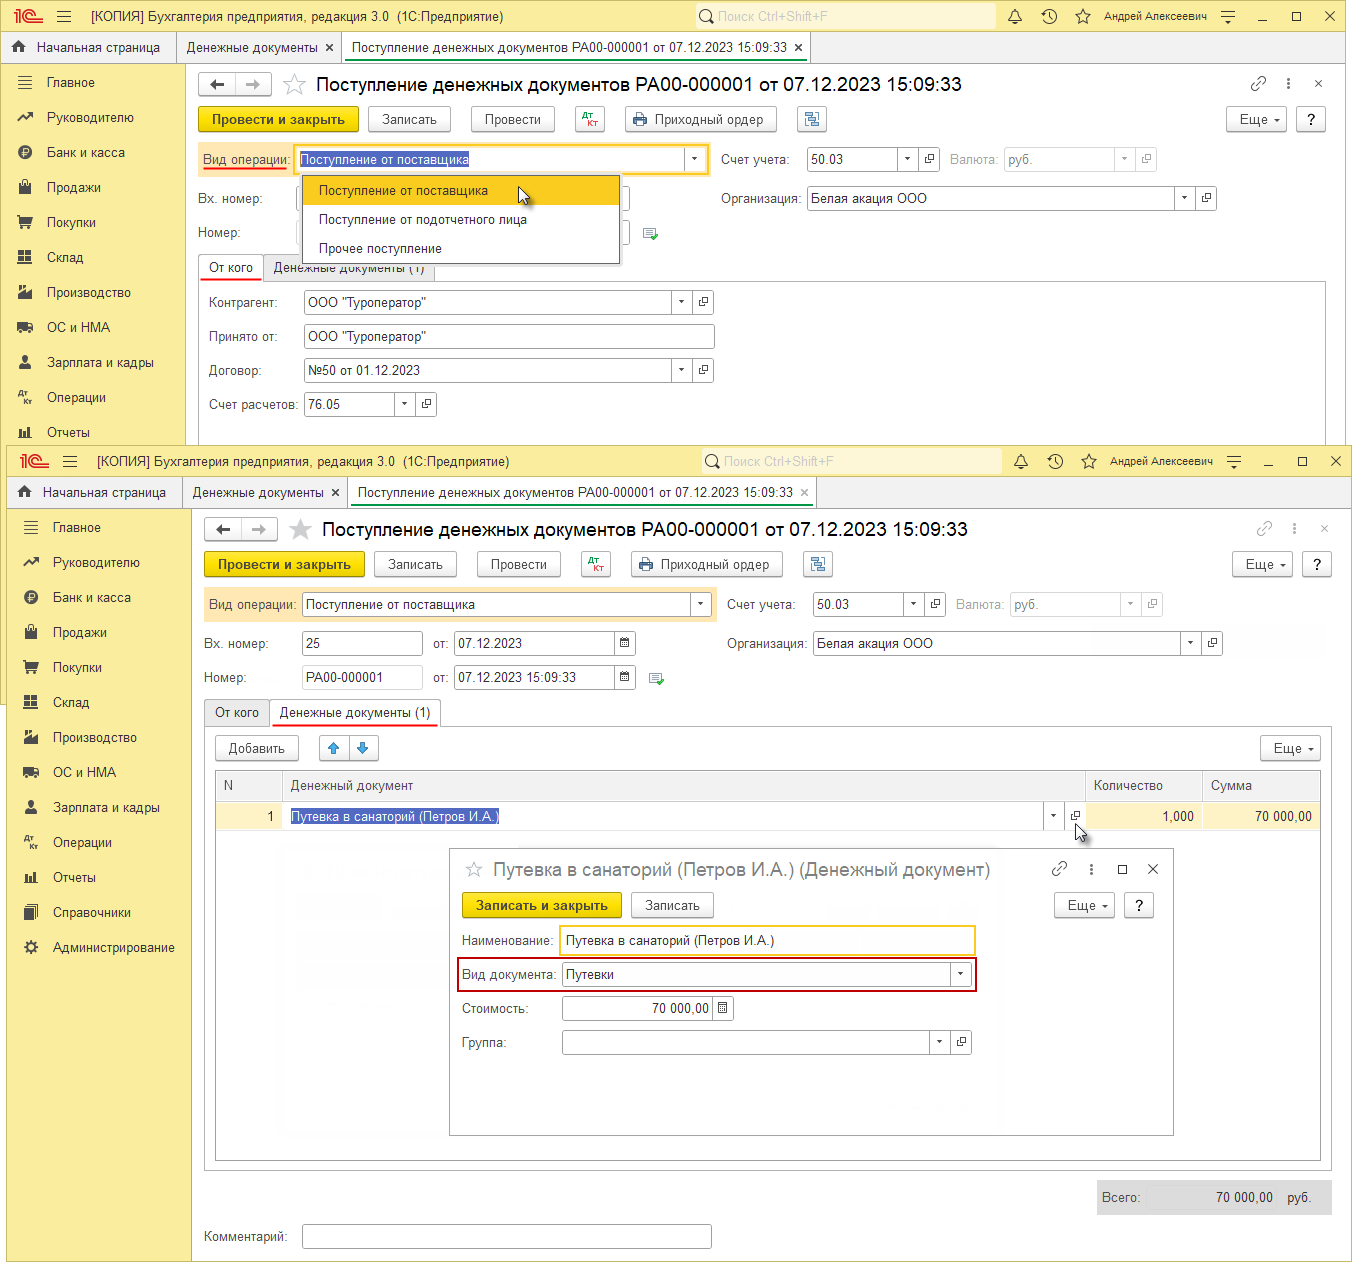This screenshot has height=1264, width=1353.
Task: Click the Вх. номер field containing 25
Action: (362, 643)
